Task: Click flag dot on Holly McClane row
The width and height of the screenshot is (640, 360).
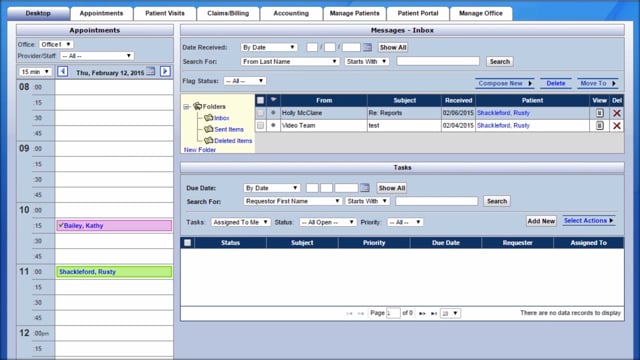Action: click(273, 113)
